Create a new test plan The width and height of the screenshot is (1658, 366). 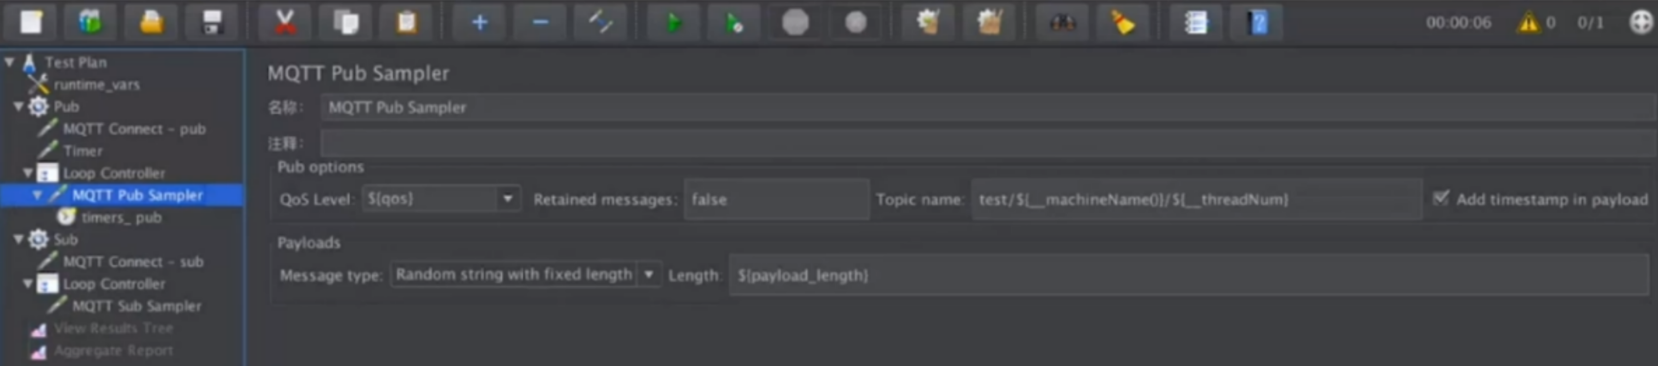(x=31, y=22)
